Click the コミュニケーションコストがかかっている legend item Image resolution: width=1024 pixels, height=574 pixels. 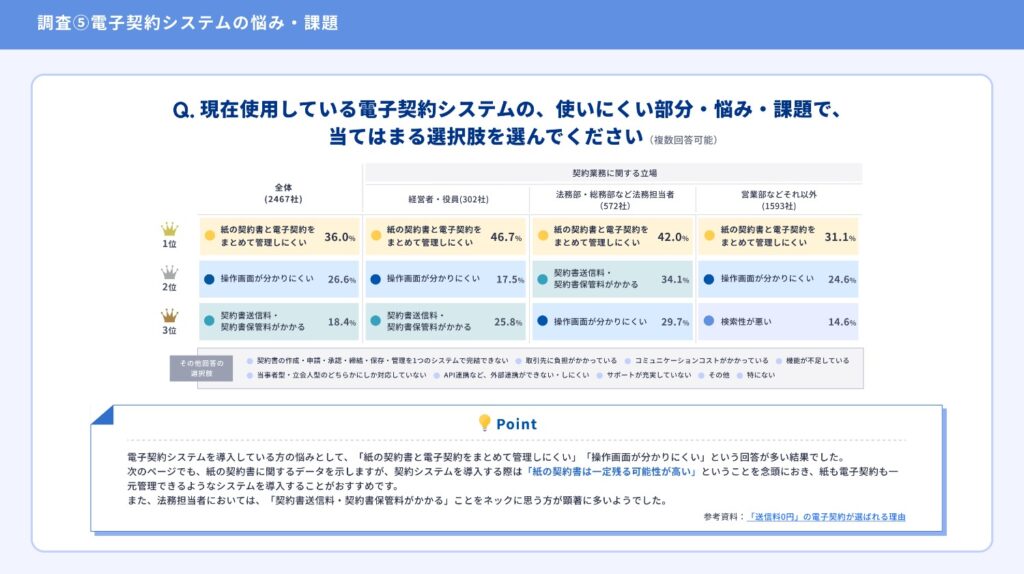tap(697, 360)
